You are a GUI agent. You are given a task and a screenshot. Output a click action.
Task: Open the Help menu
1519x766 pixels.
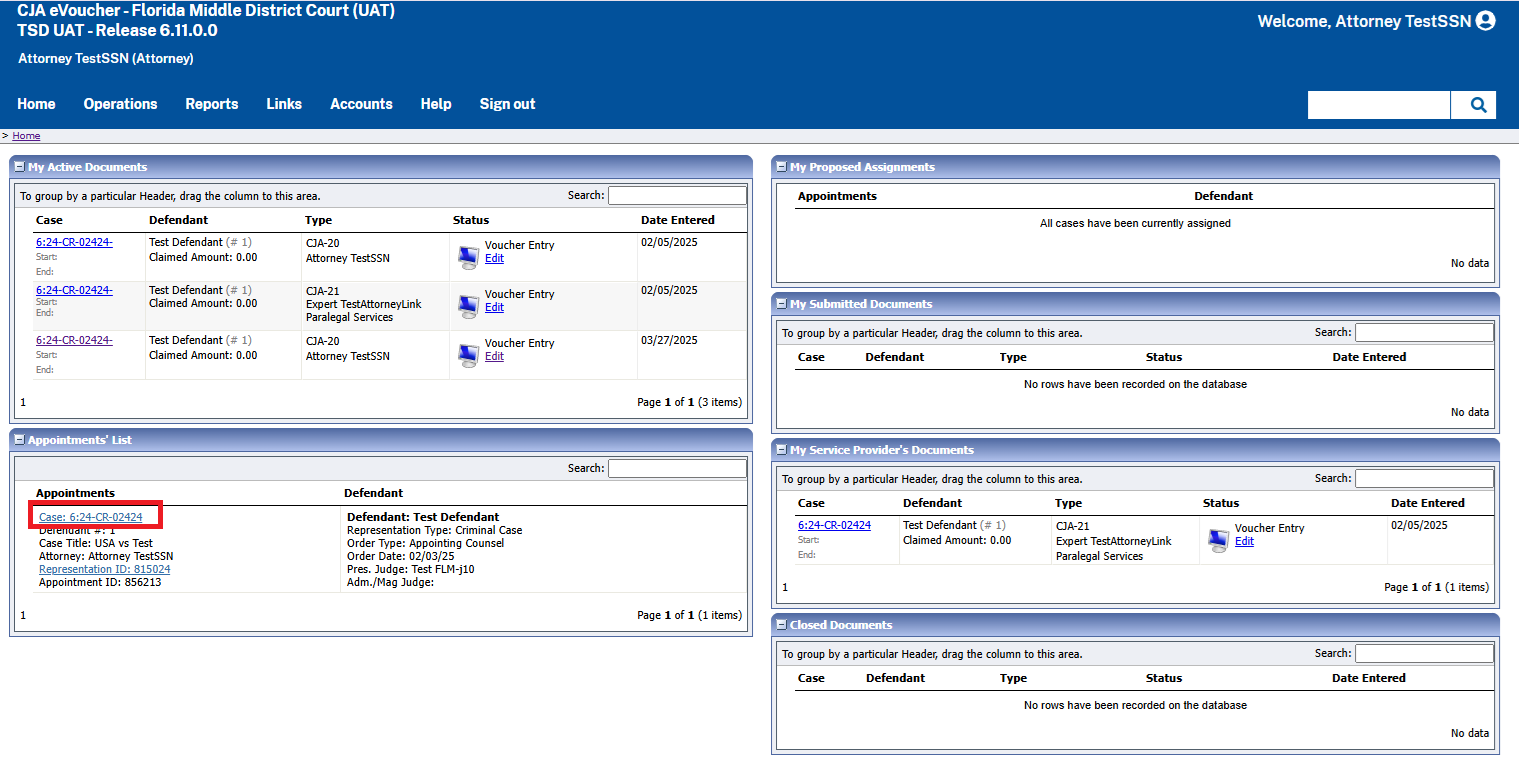click(436, 104)
